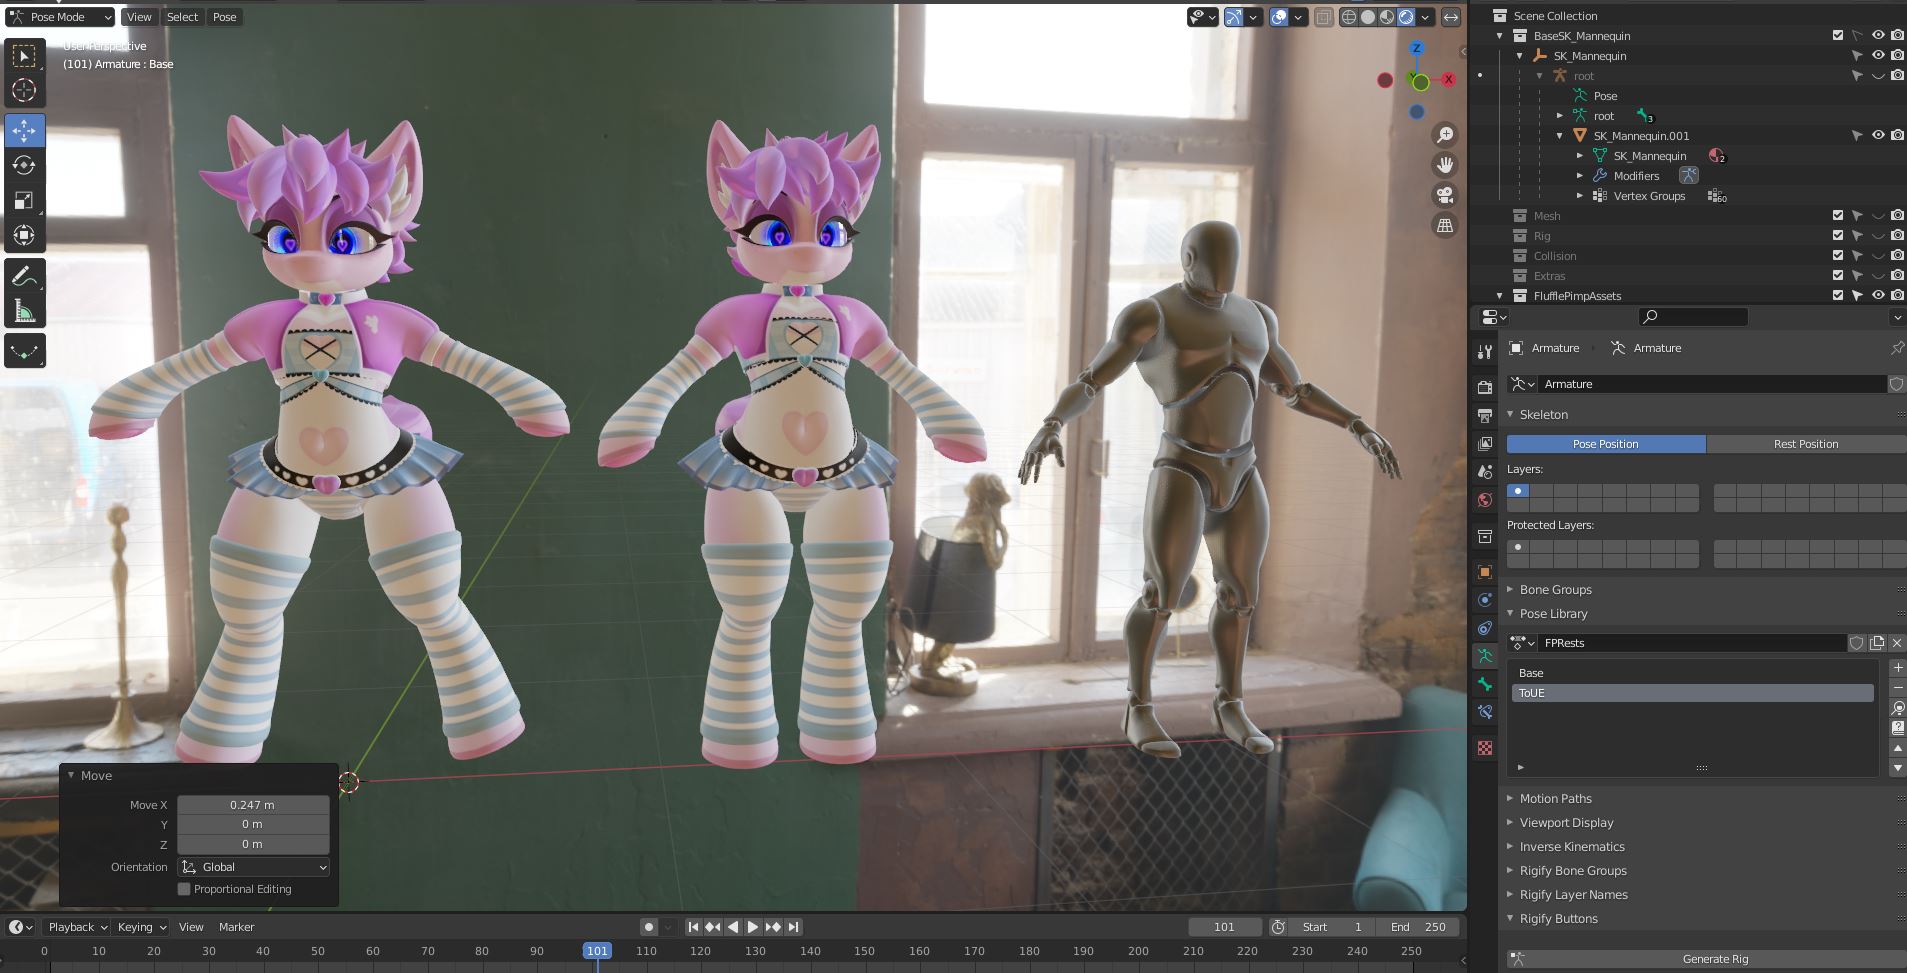Switch to rendered viewport shading
This screenshot has height=973, width=1907.
[1406, 17]
